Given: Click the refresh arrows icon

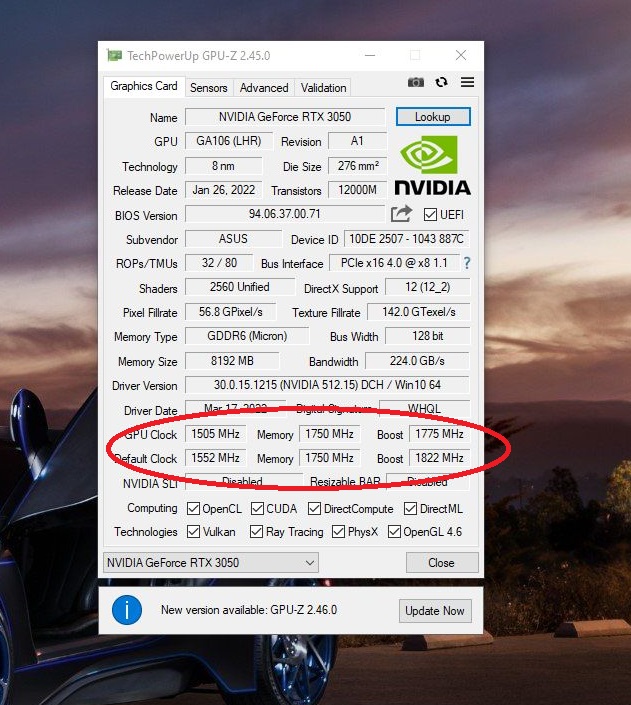Looking at the screenshot, I should point(441,82).
